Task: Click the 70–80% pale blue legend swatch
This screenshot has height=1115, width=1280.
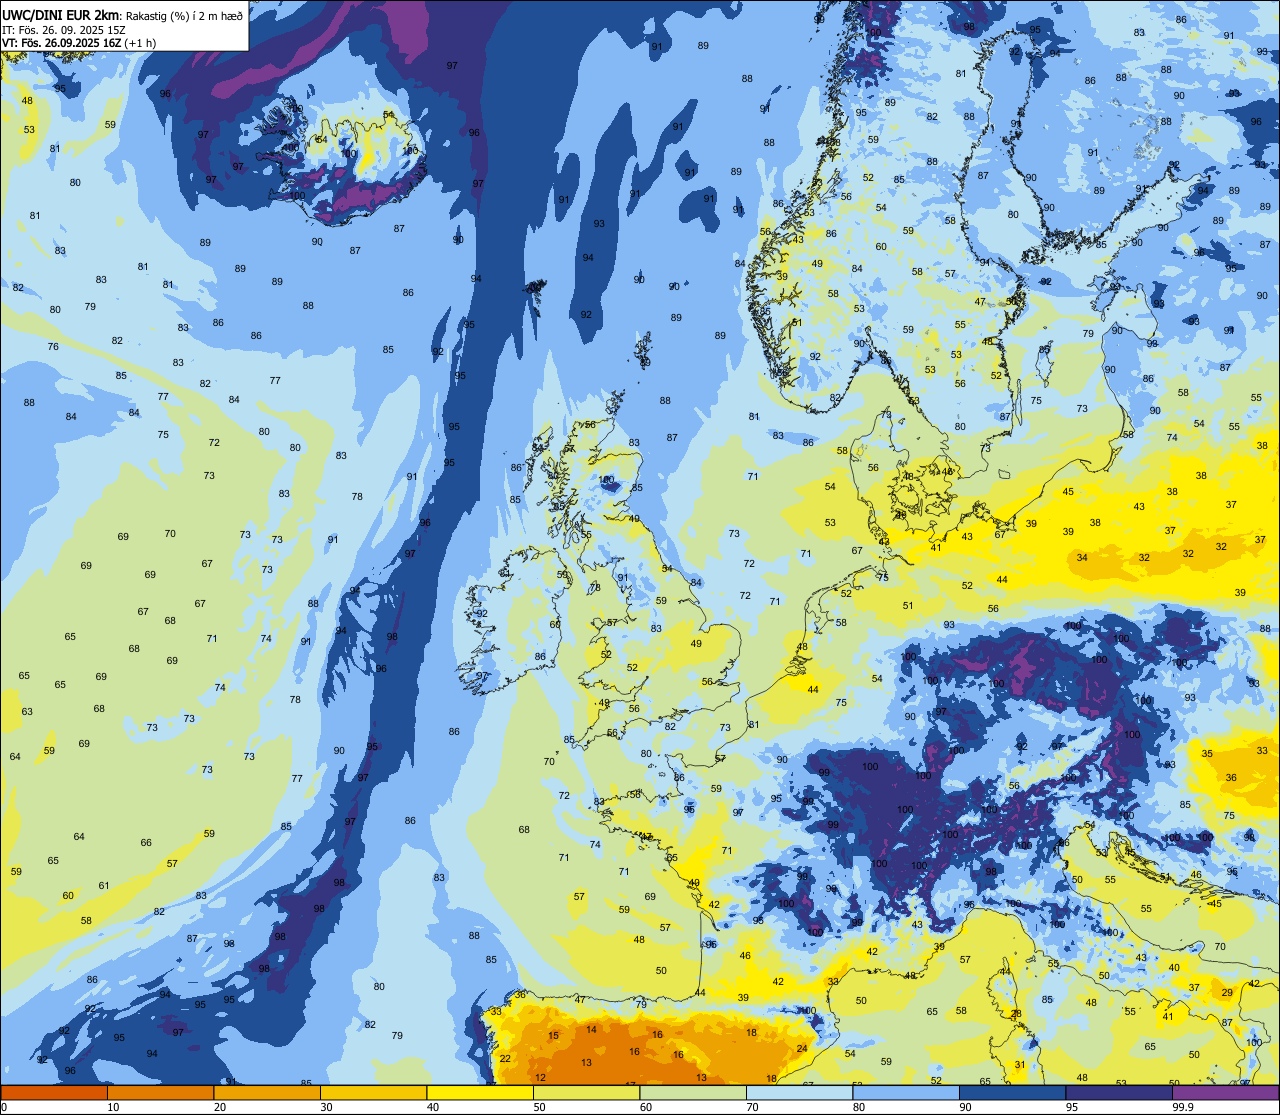Action: (x=799, y=1092)
